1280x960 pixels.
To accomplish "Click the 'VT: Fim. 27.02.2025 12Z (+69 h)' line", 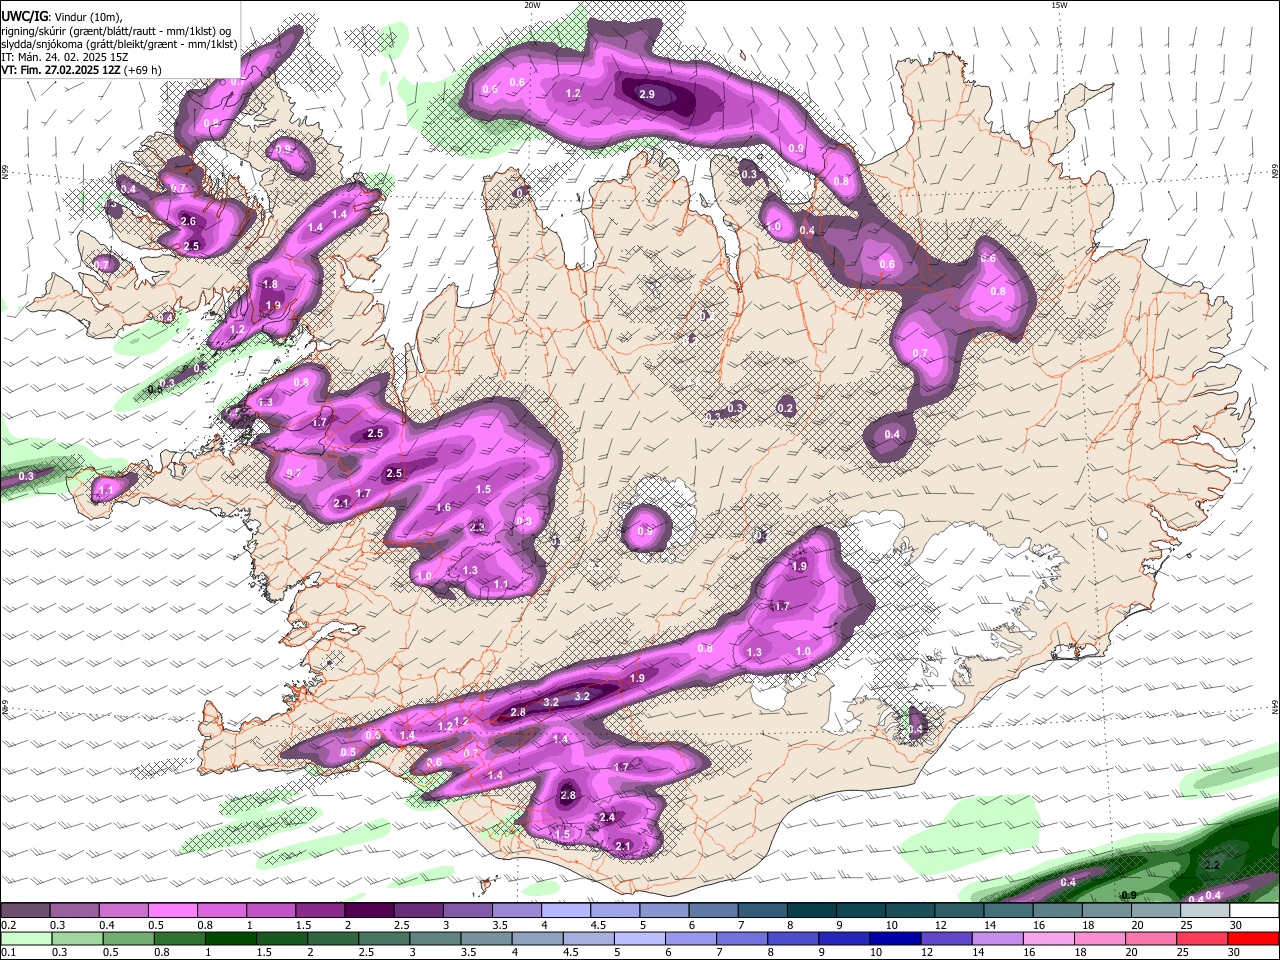I will click(81, 70).
